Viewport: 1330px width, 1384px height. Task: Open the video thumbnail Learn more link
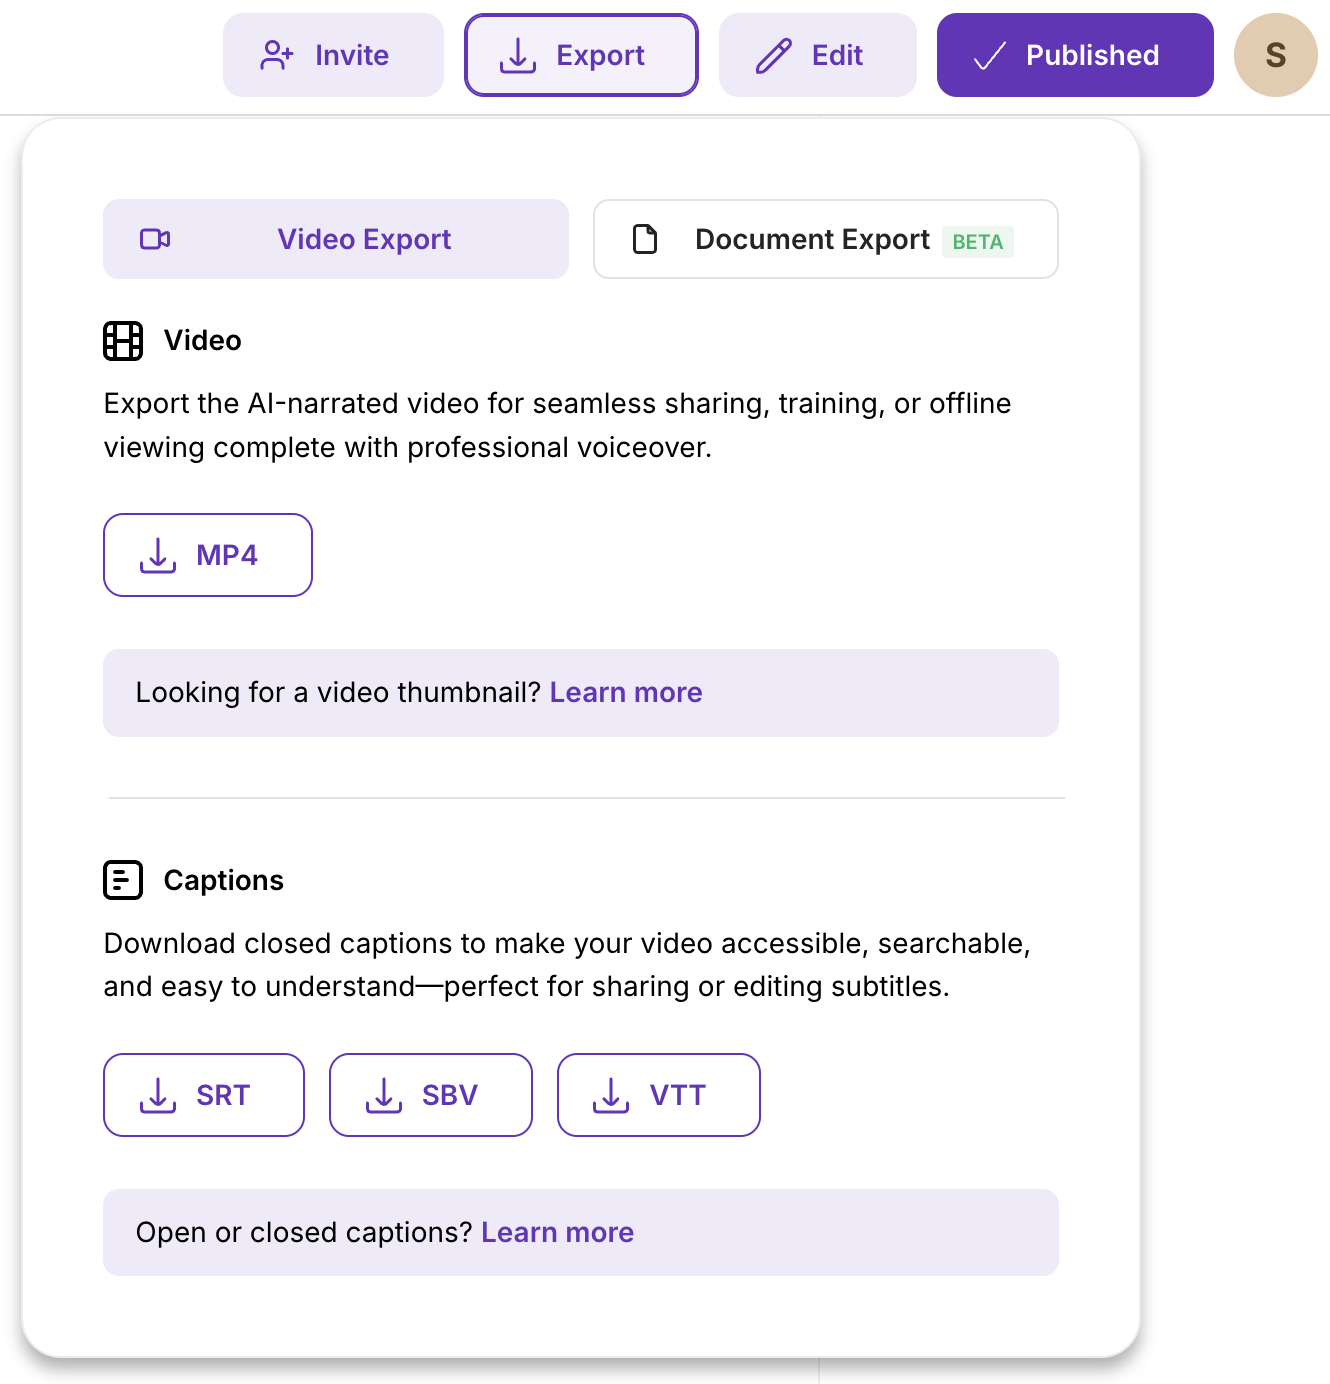pos(626,692)
